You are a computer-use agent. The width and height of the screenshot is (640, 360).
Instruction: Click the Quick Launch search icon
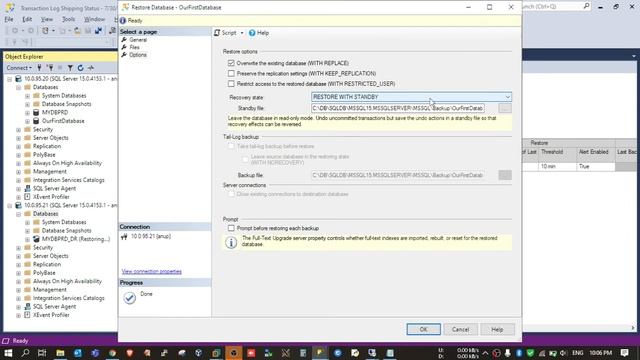[x=586, y=6]
